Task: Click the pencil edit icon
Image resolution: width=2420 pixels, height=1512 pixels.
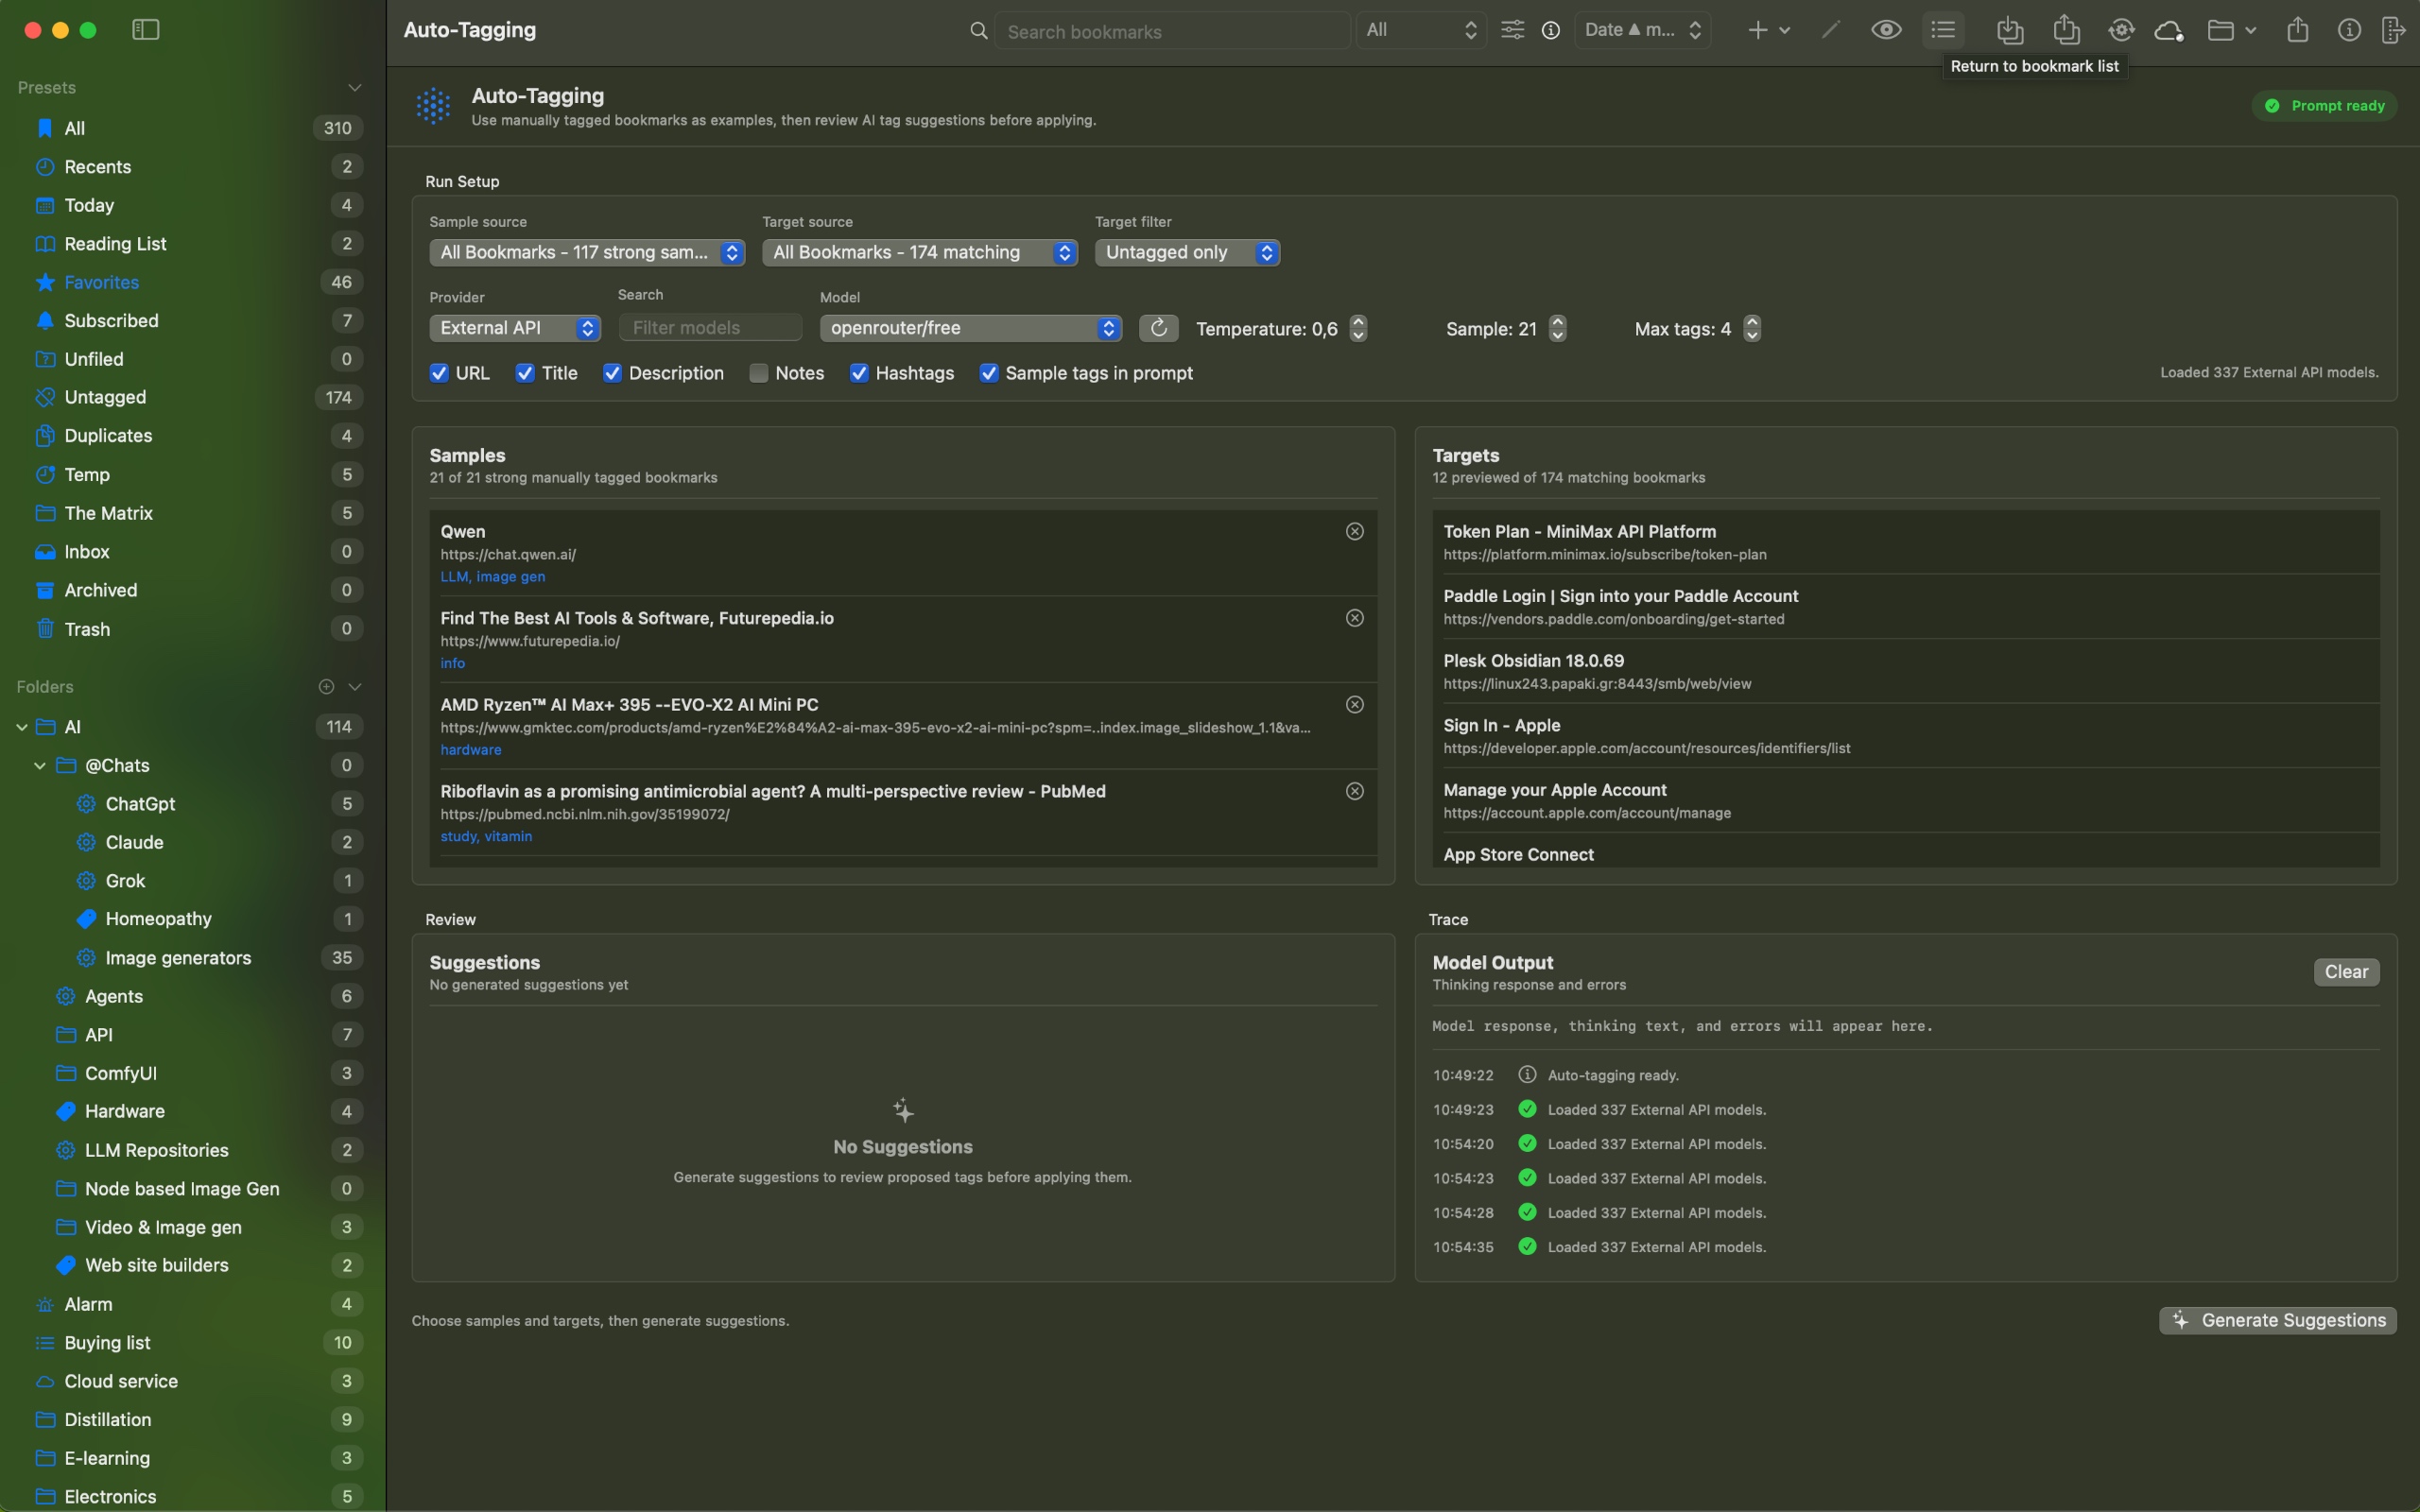Action: (1831, 30)
